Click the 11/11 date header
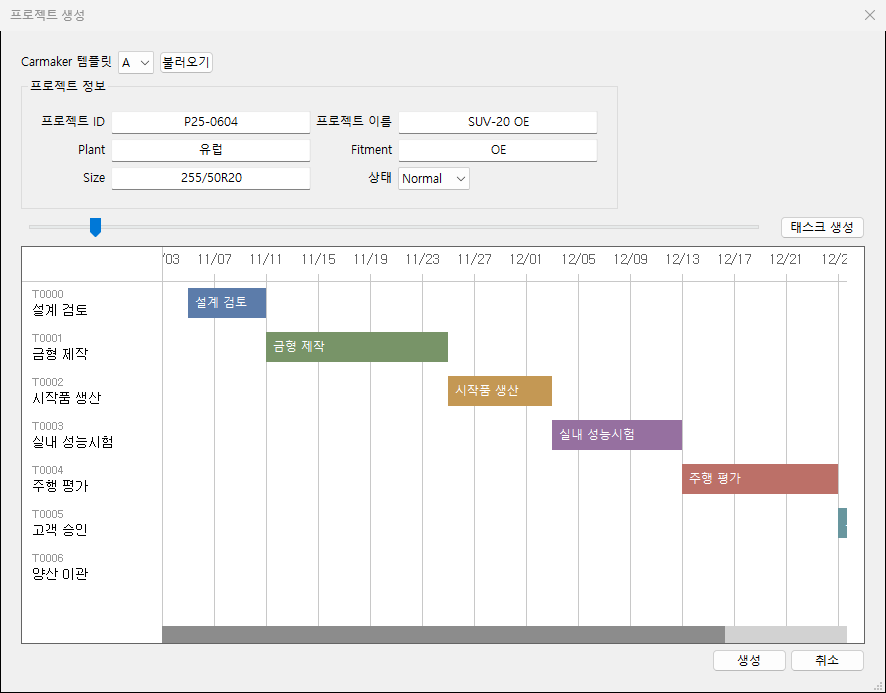 point(266,259)
